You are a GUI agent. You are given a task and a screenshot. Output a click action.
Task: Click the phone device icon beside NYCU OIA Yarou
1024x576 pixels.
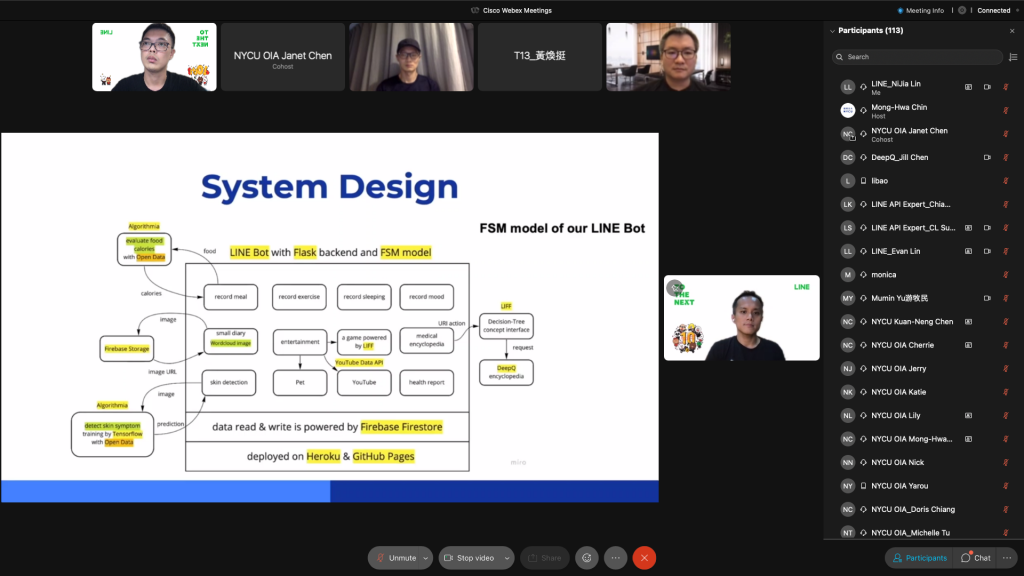(863, 486)
